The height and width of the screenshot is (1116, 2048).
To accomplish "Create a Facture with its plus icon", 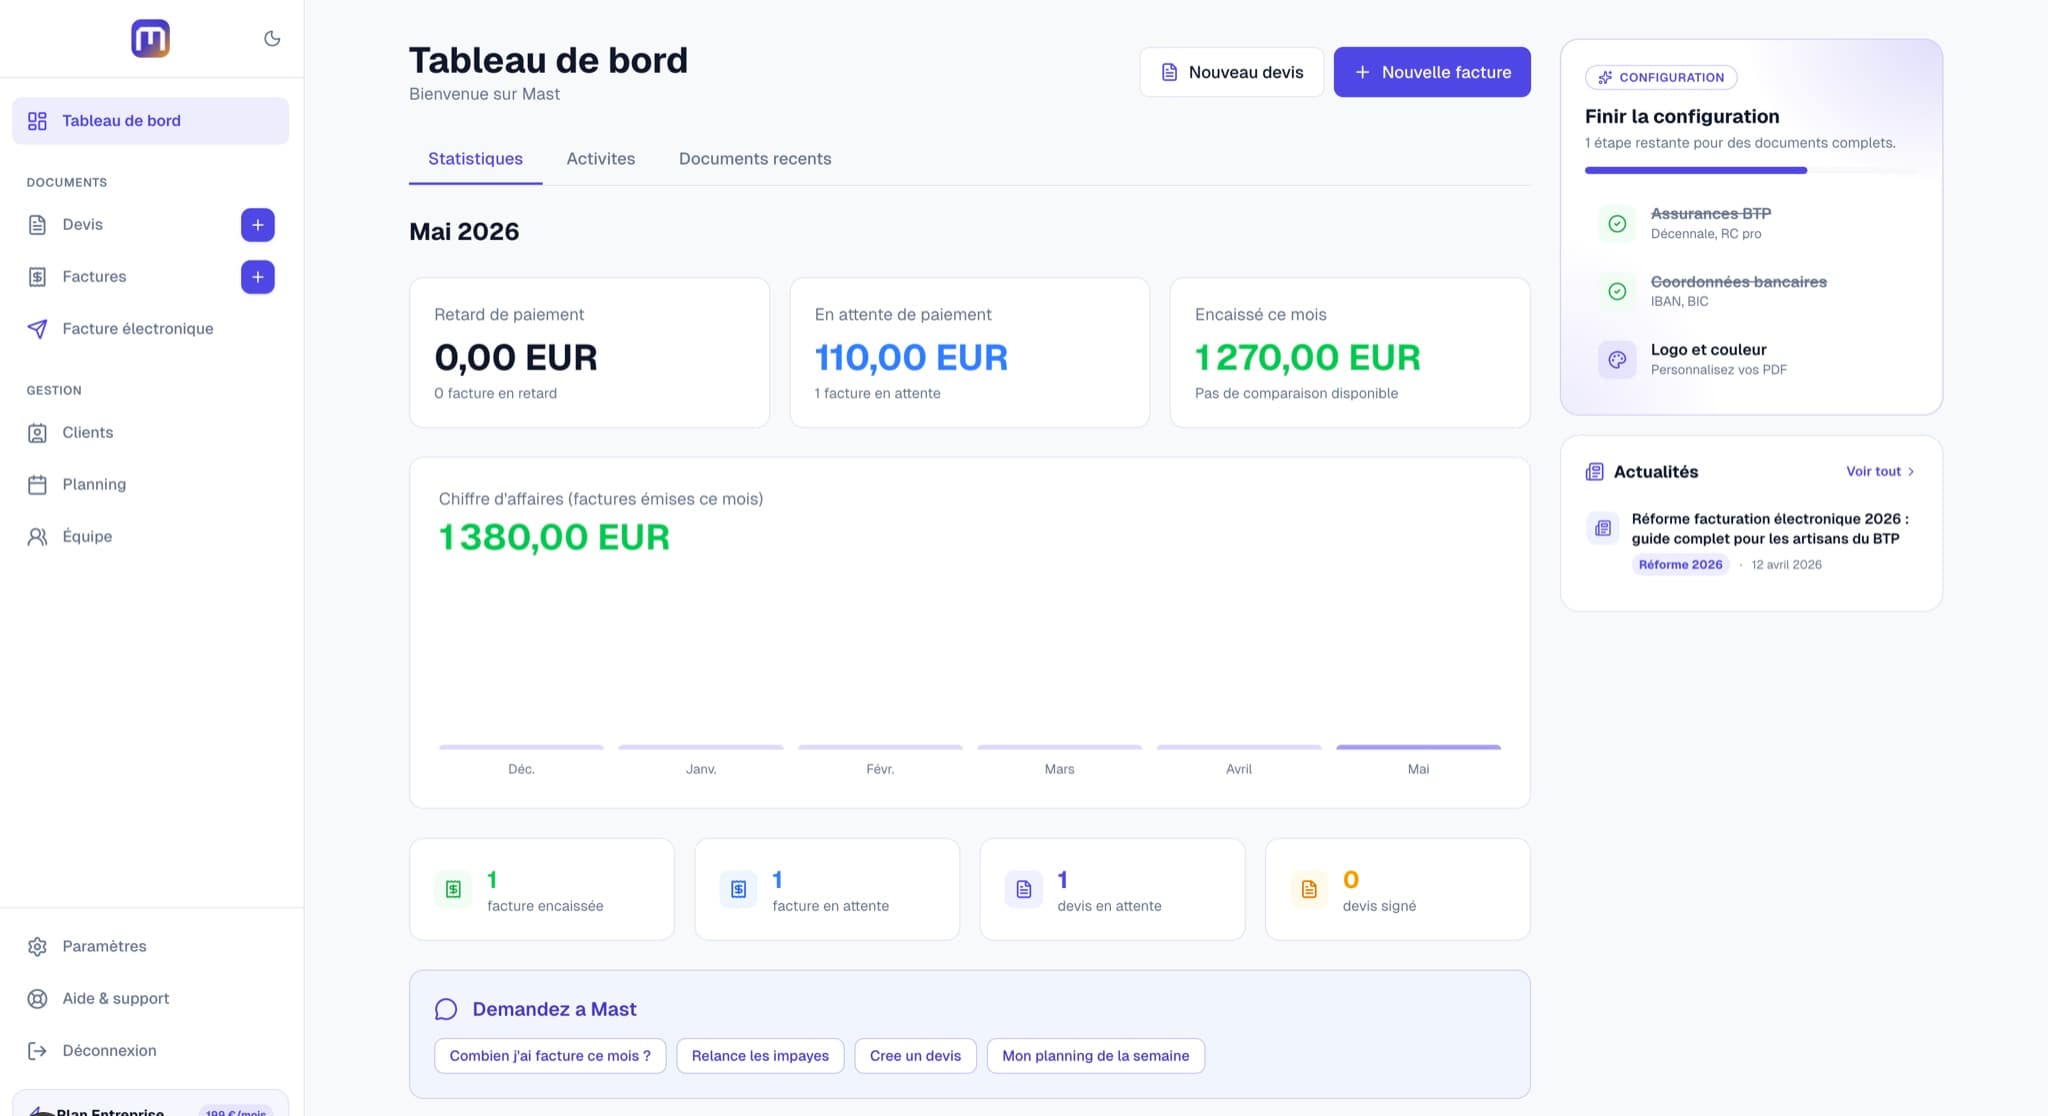I will tap(258, 277).
